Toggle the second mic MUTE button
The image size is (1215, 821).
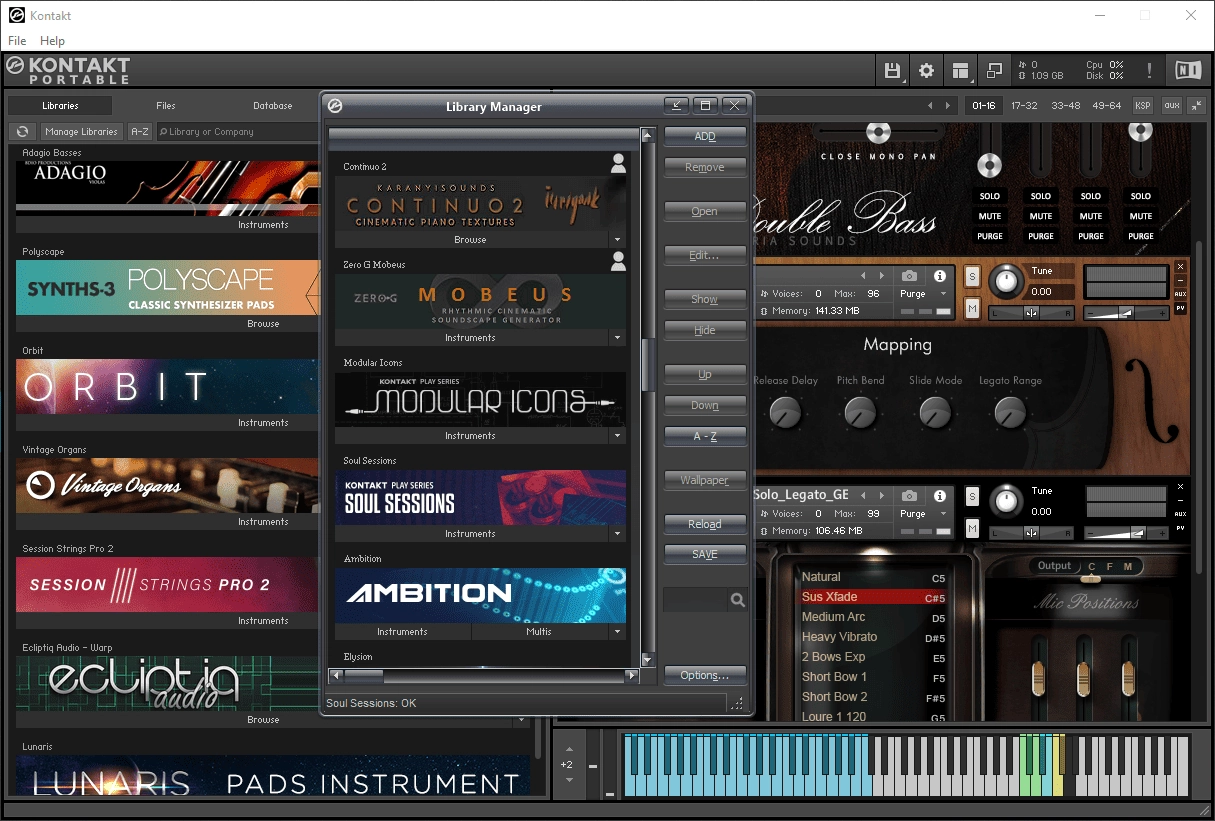(x=1041, y=216)
